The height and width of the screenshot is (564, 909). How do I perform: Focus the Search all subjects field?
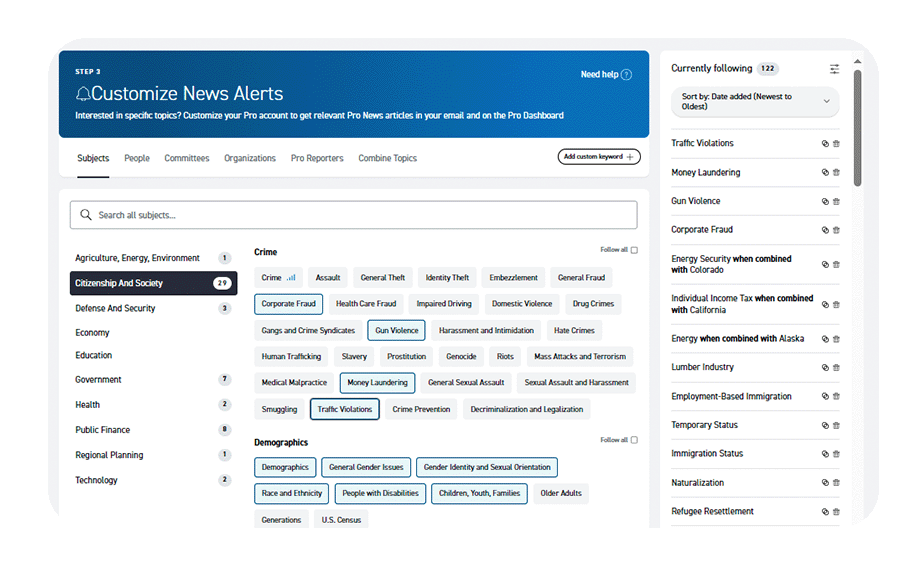(354, 215)
